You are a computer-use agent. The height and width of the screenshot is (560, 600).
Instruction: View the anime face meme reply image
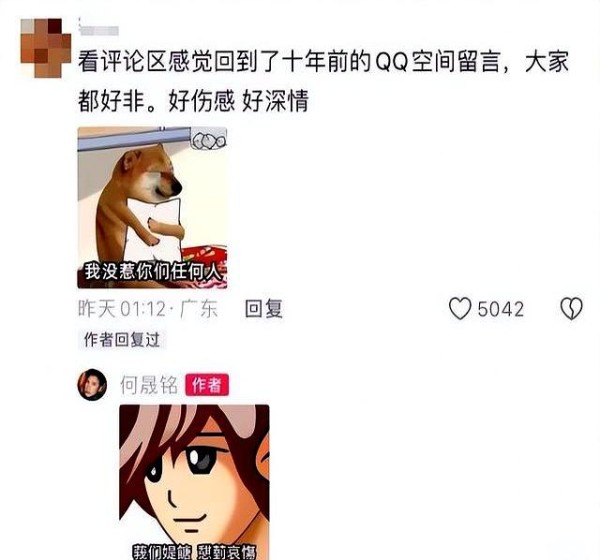click(x=194, y=482)
